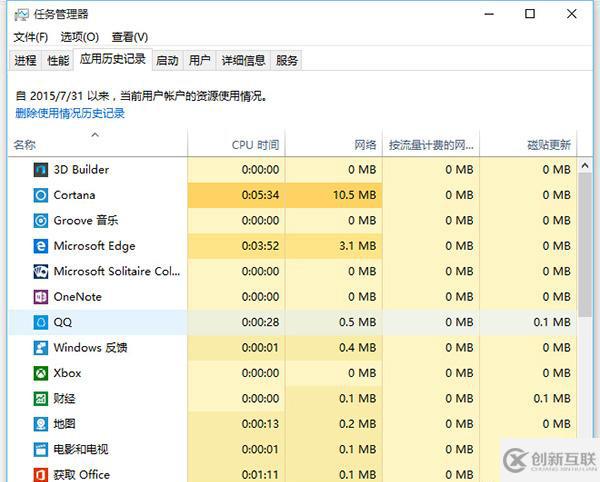Select the 获取 Office row name
This screenshot has height=482, width=600.
click(x=82, y=475)
